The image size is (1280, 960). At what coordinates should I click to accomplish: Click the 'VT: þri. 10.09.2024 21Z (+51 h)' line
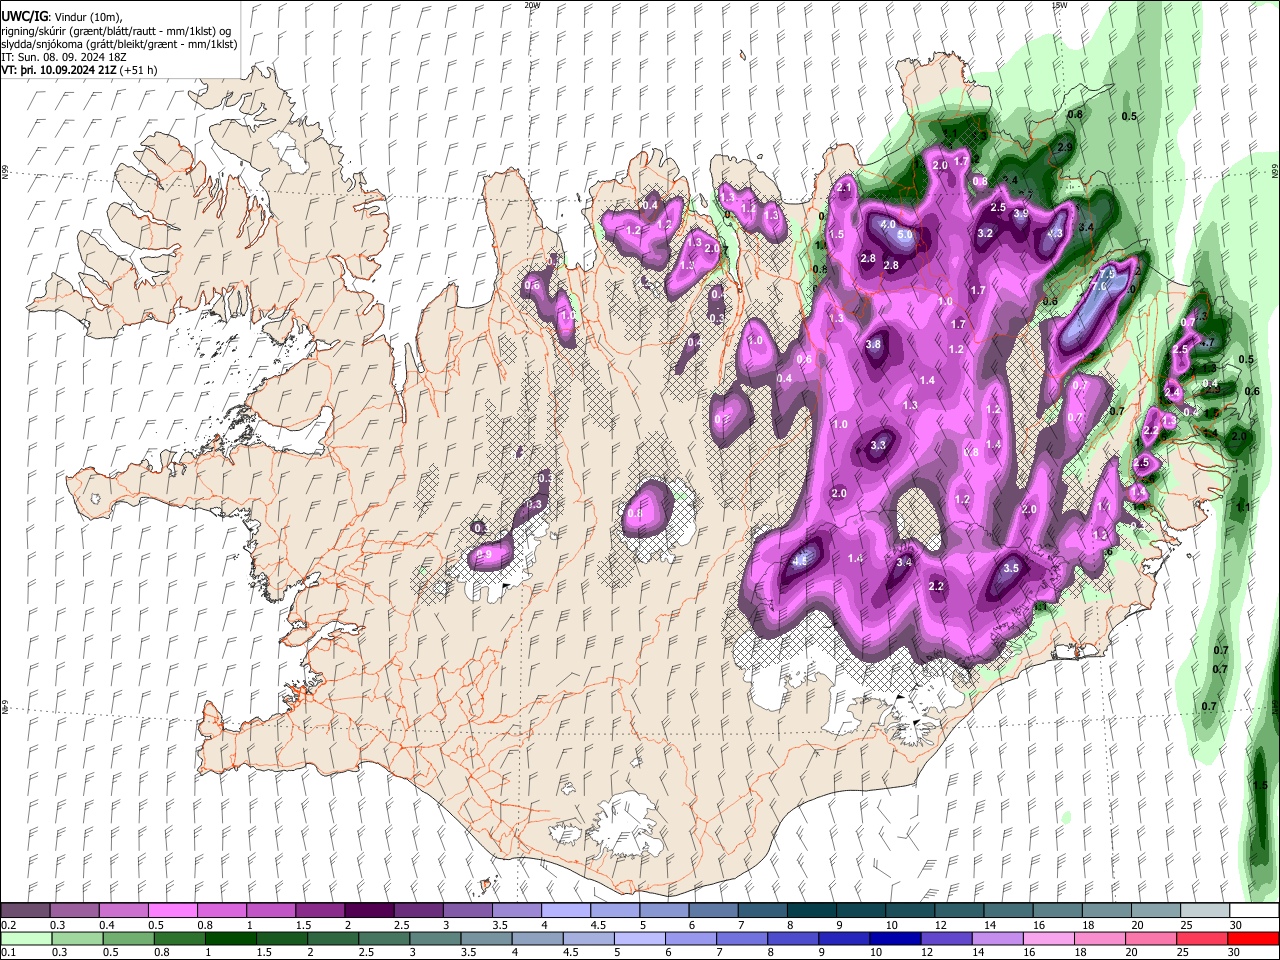point(79,70)
